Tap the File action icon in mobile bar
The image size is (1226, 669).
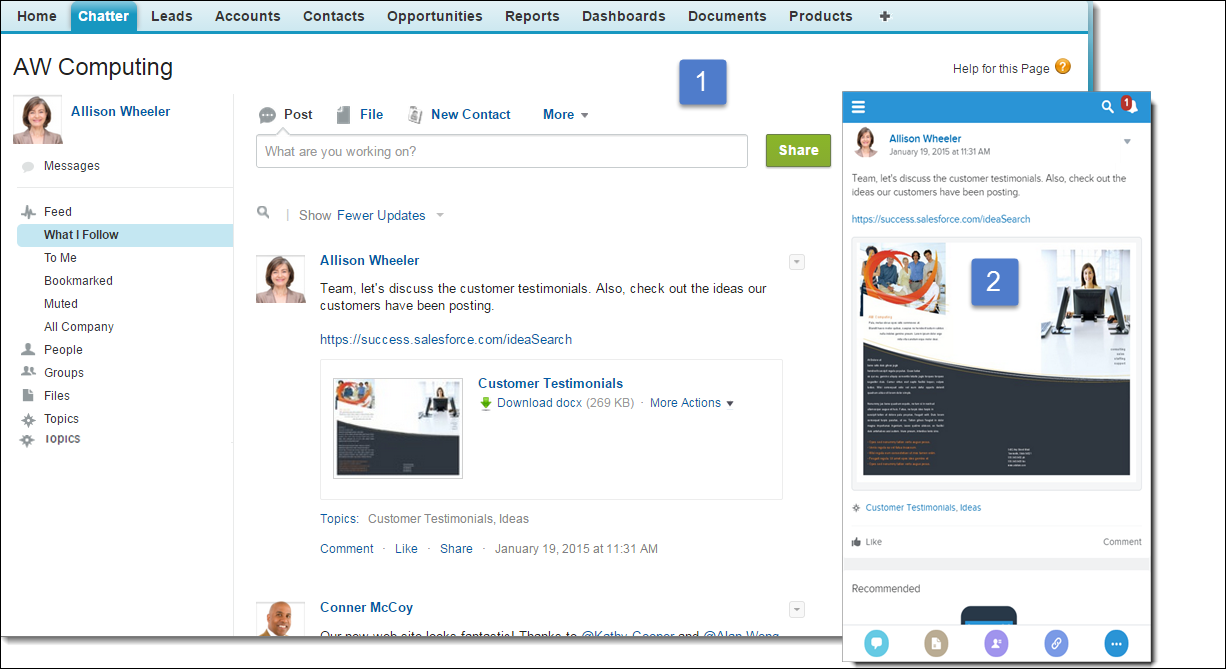pyautogui.click(x=936, y=643)
